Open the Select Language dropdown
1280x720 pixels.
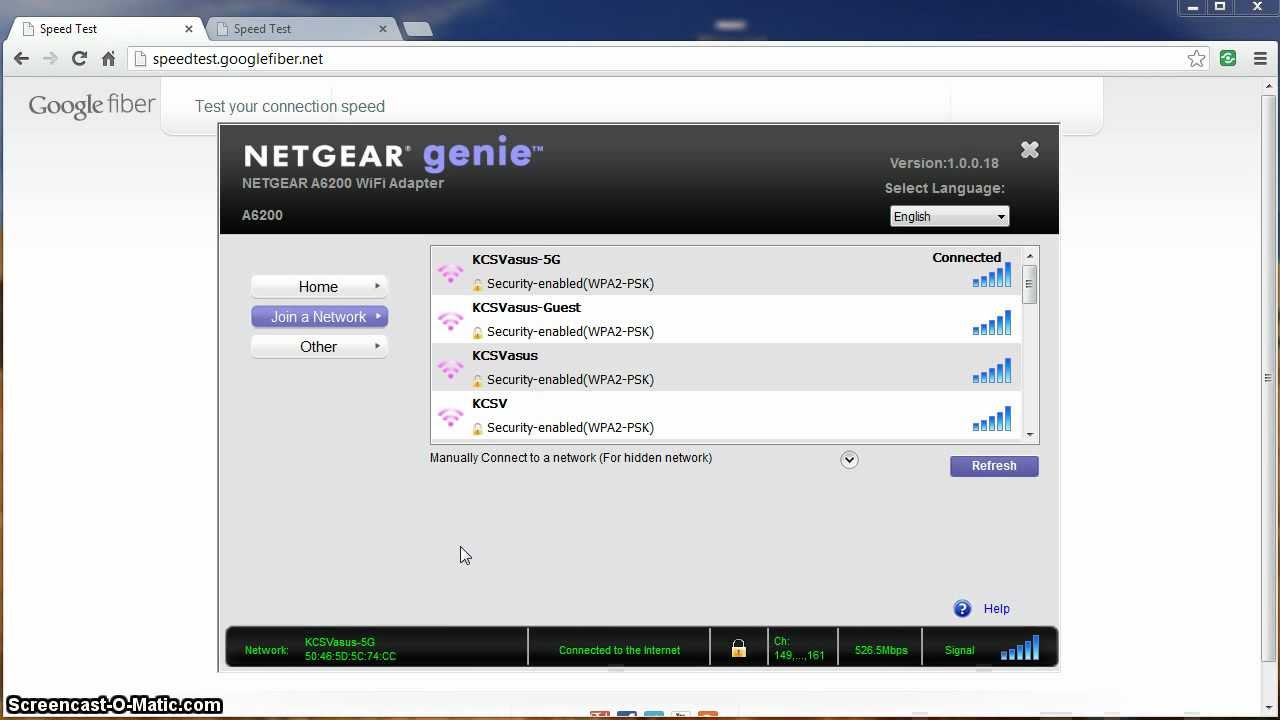pyautogui.click(x=949, y=216)
